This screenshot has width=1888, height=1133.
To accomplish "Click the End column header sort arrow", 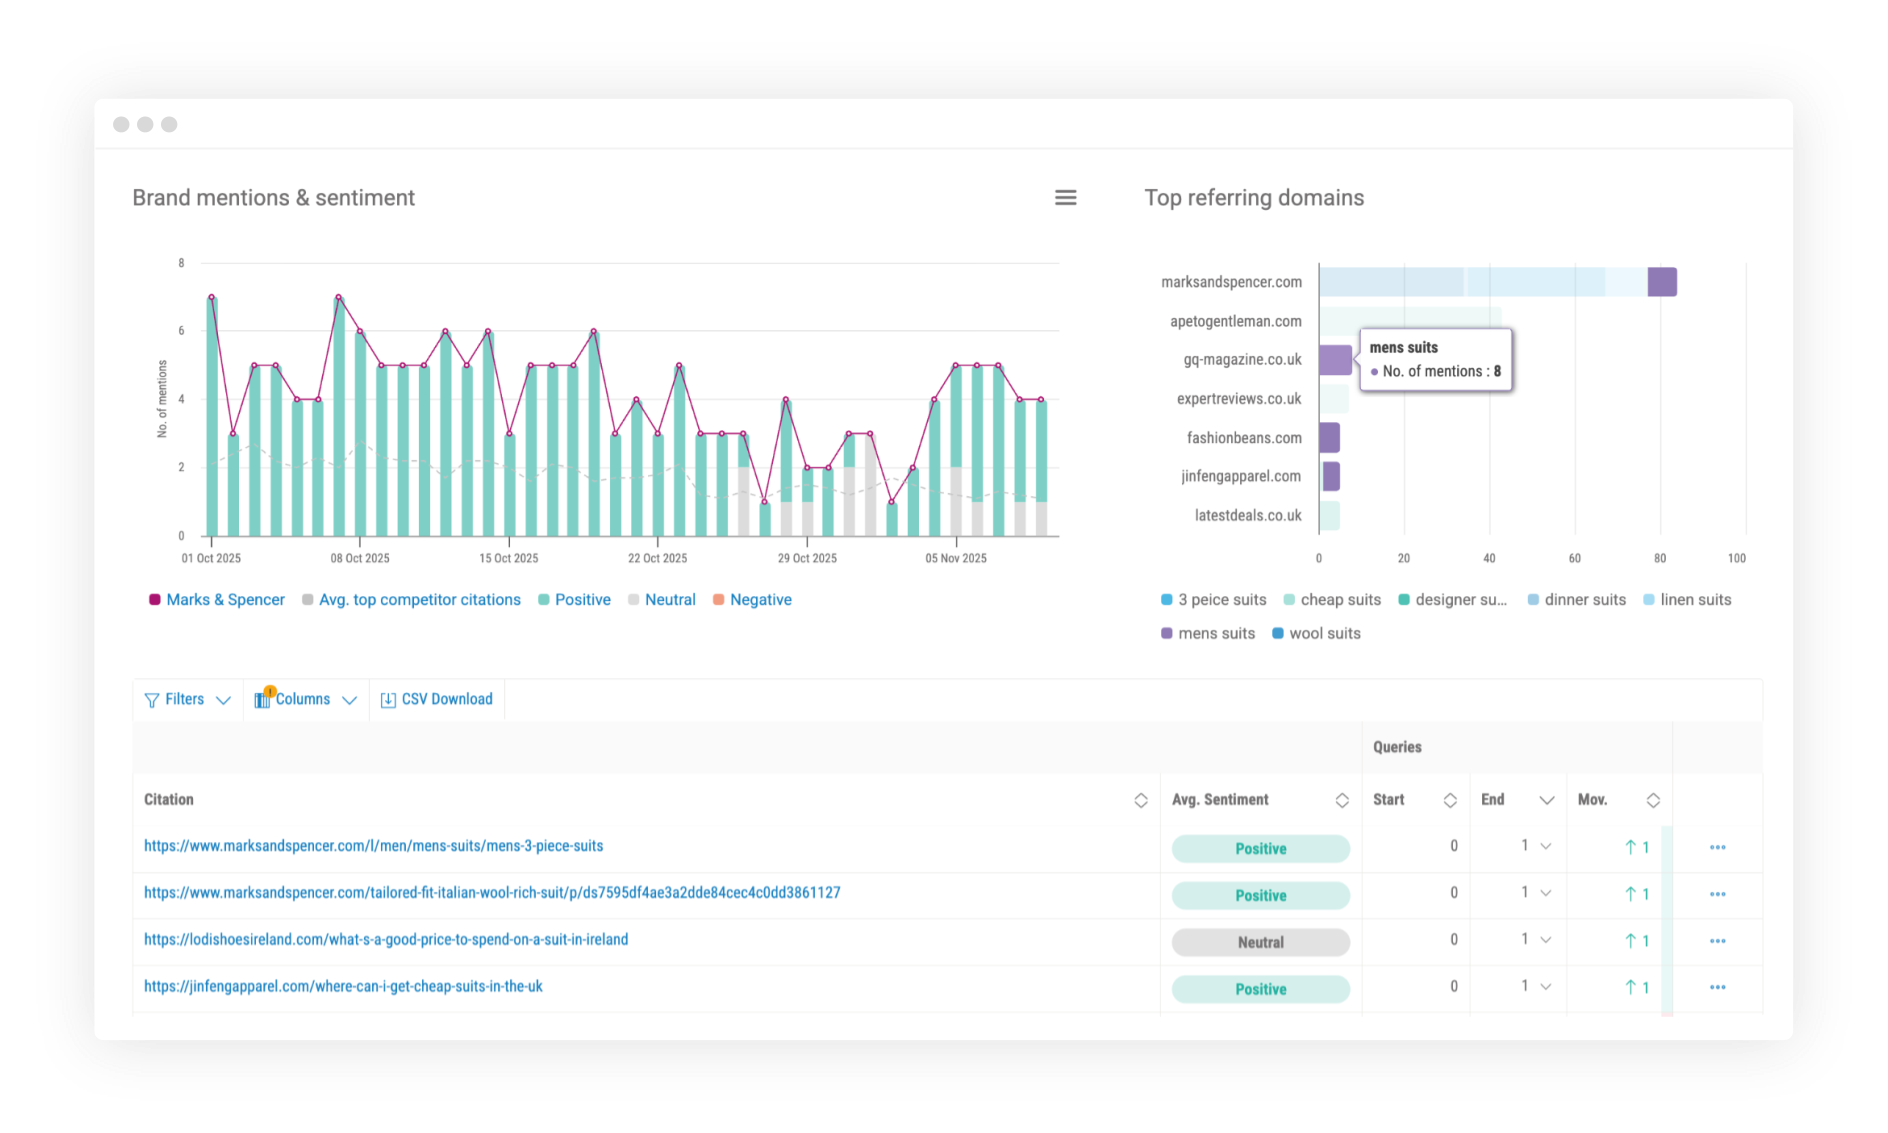I will 1546,800.
